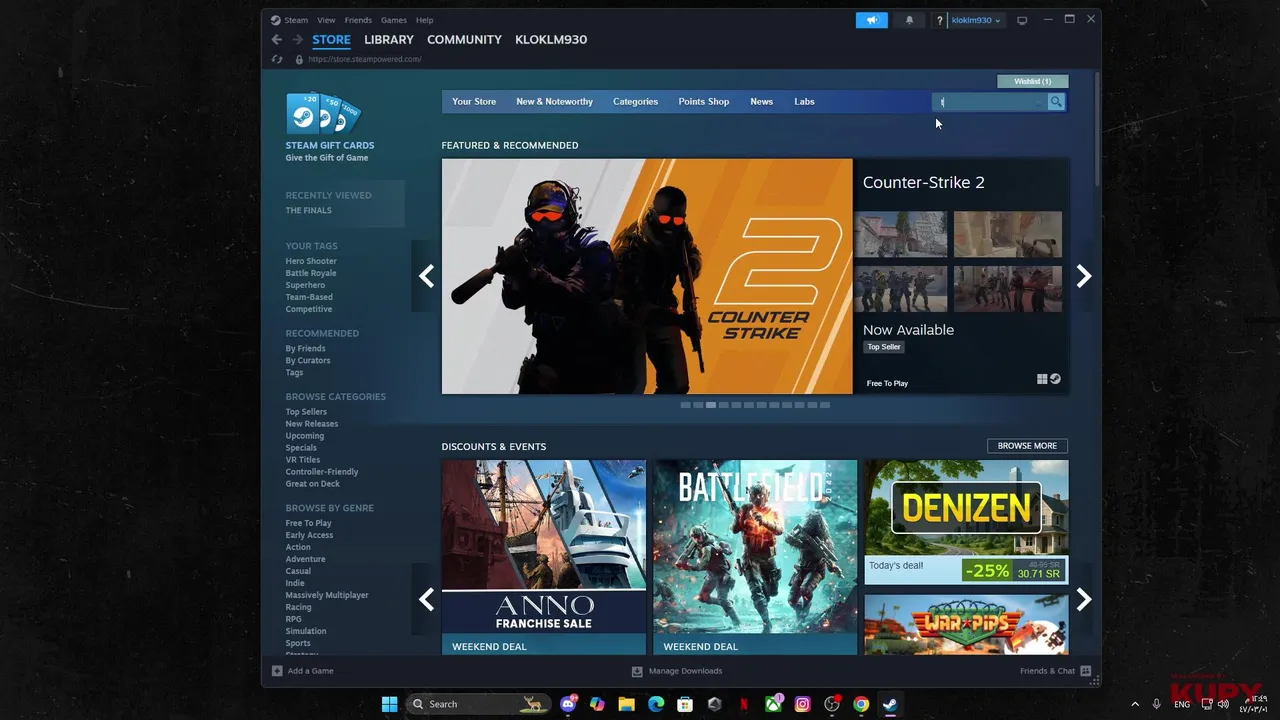Open recommendations By Friends
1280x720 pixels.
coord(305,349)
